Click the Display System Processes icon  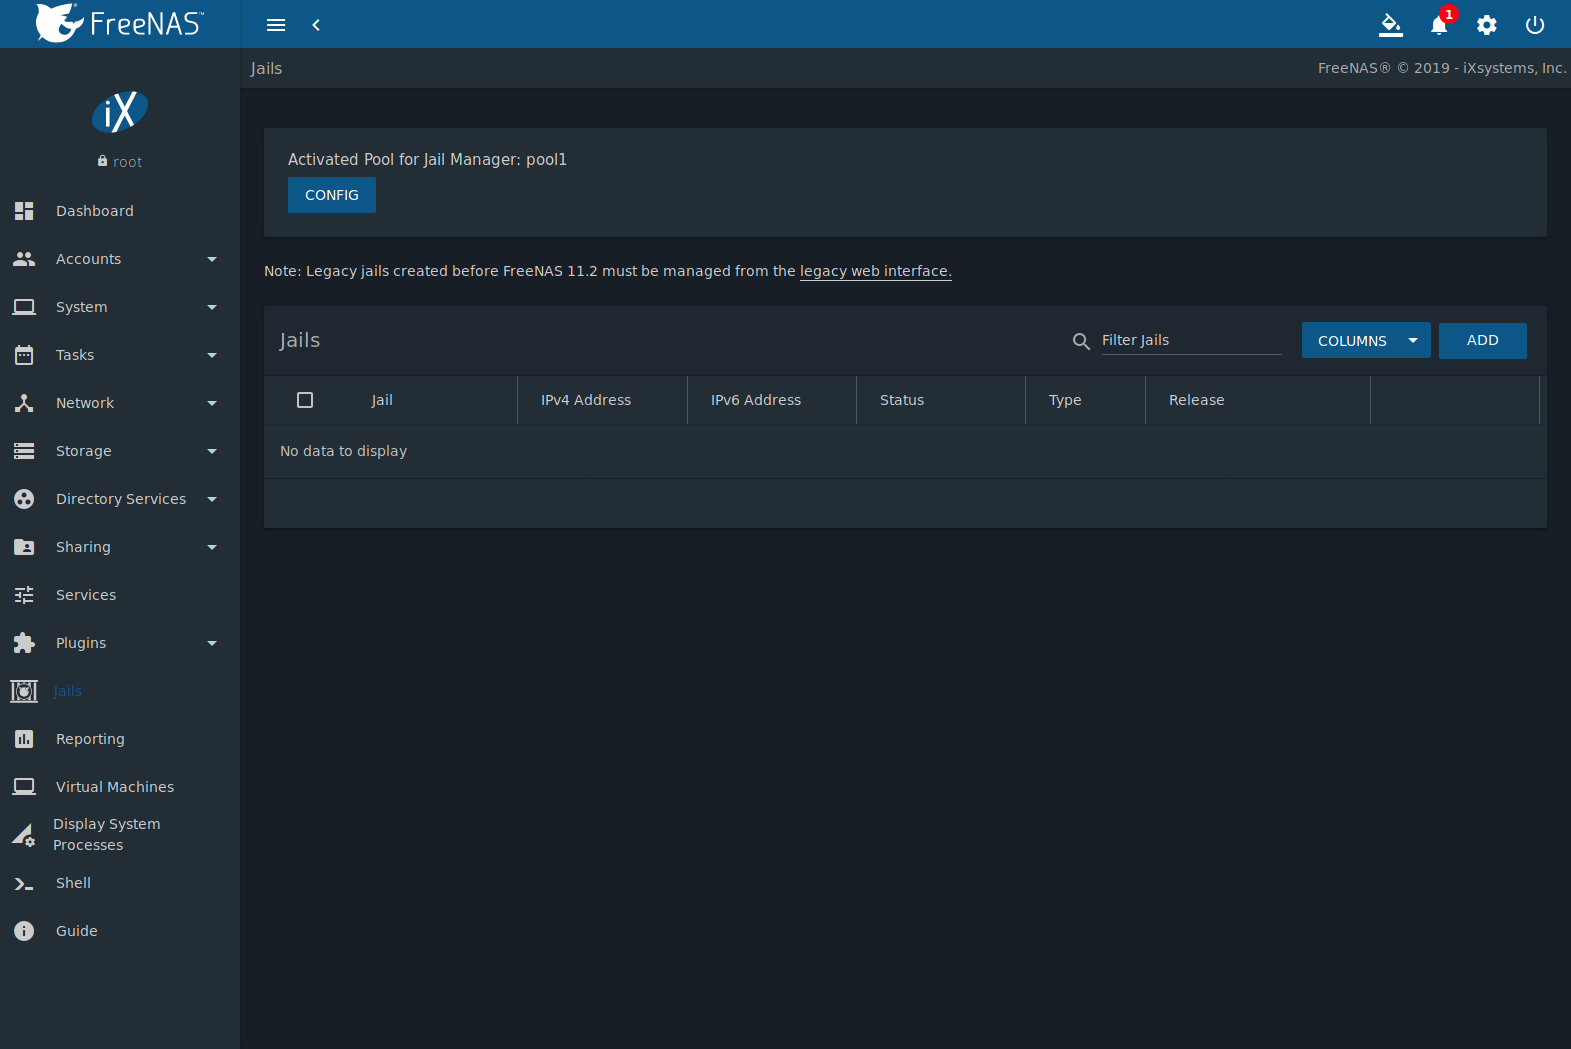pyautogui.click(x=24, y=835)
